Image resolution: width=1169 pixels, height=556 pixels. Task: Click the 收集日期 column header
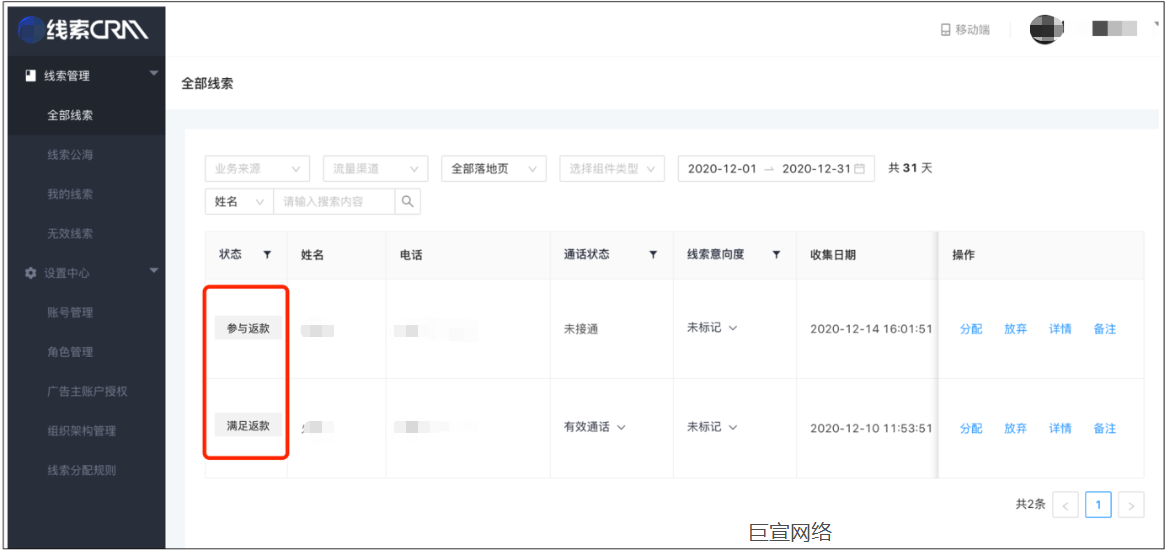833,255
